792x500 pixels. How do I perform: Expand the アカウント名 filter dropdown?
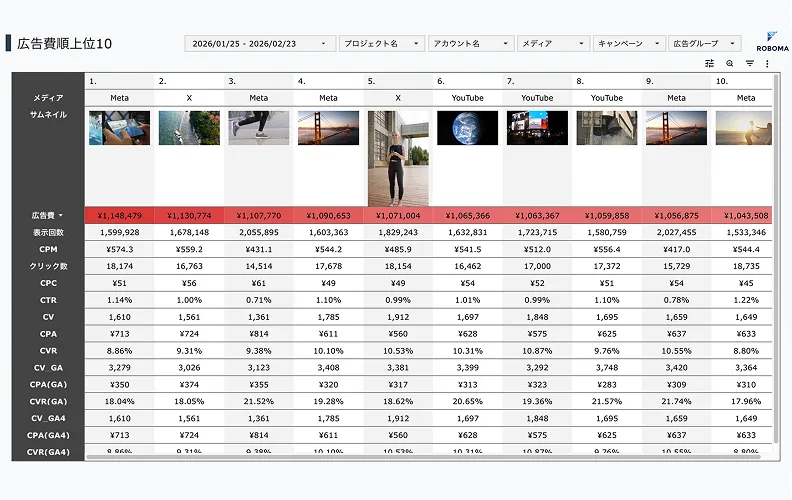click(469, 44)
